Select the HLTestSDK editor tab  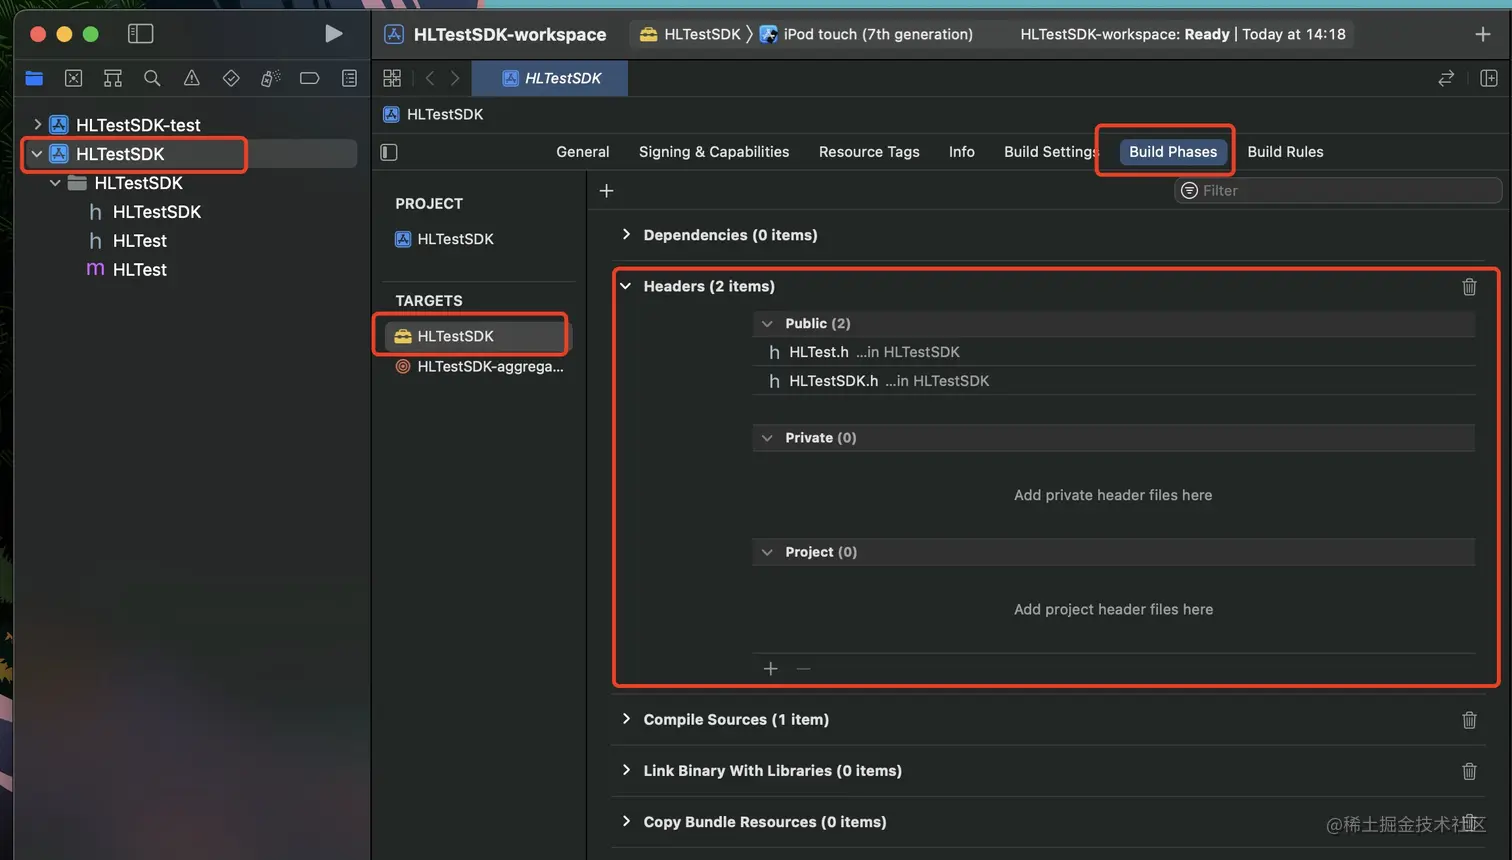coord(550,78)
